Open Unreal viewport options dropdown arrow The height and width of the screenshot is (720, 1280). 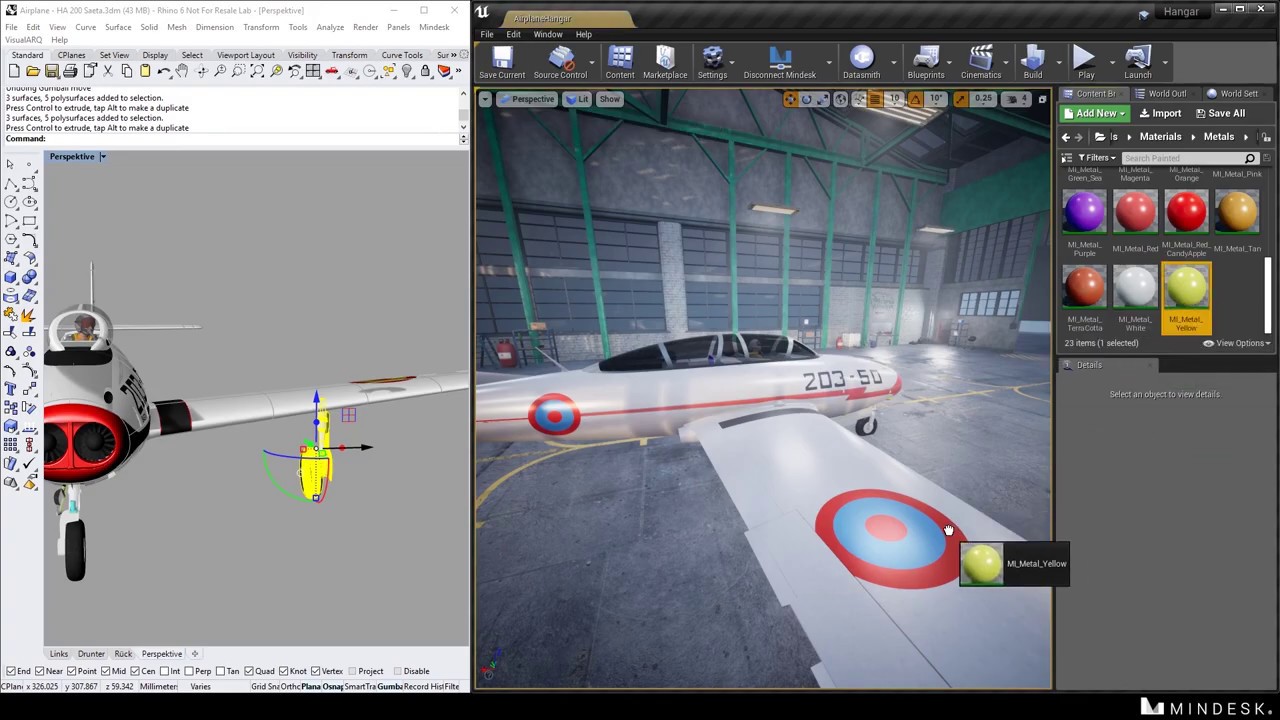(485, 99)
